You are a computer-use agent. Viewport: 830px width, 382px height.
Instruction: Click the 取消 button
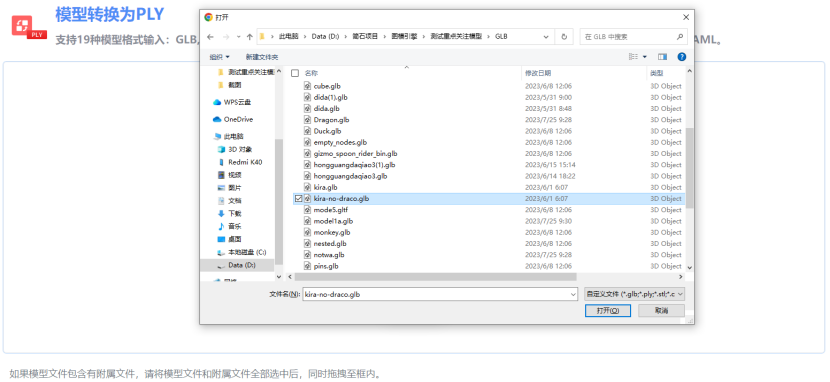point(661,311)
